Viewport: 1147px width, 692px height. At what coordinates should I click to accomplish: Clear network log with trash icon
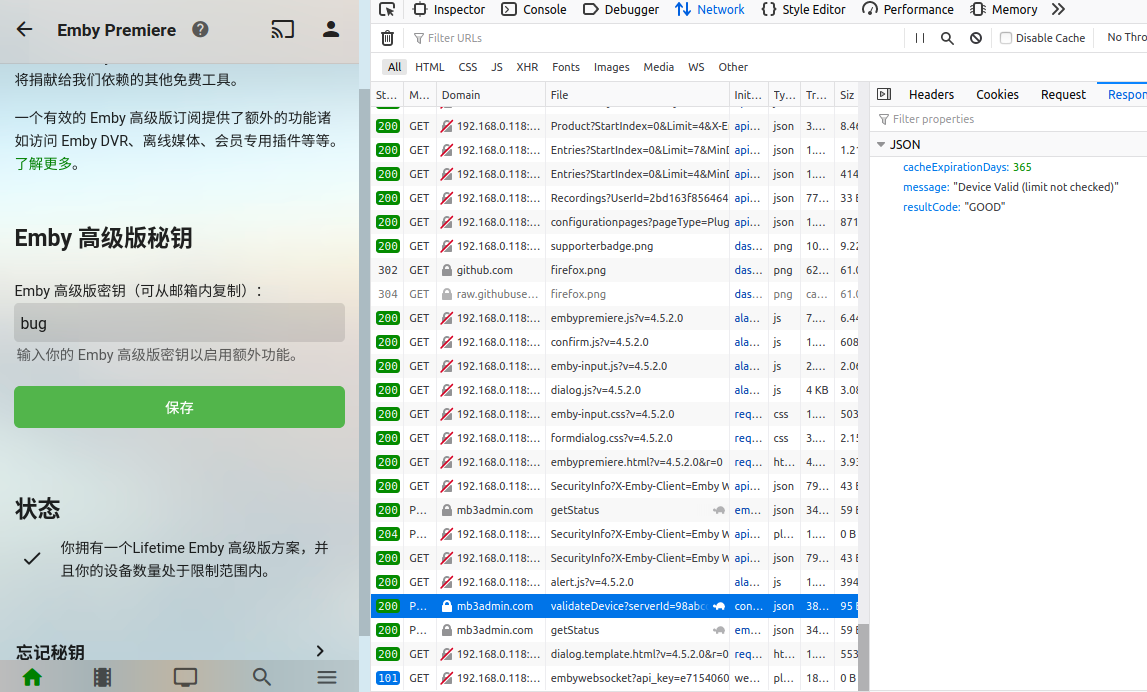pyautogui.click(x=388, y=38)
